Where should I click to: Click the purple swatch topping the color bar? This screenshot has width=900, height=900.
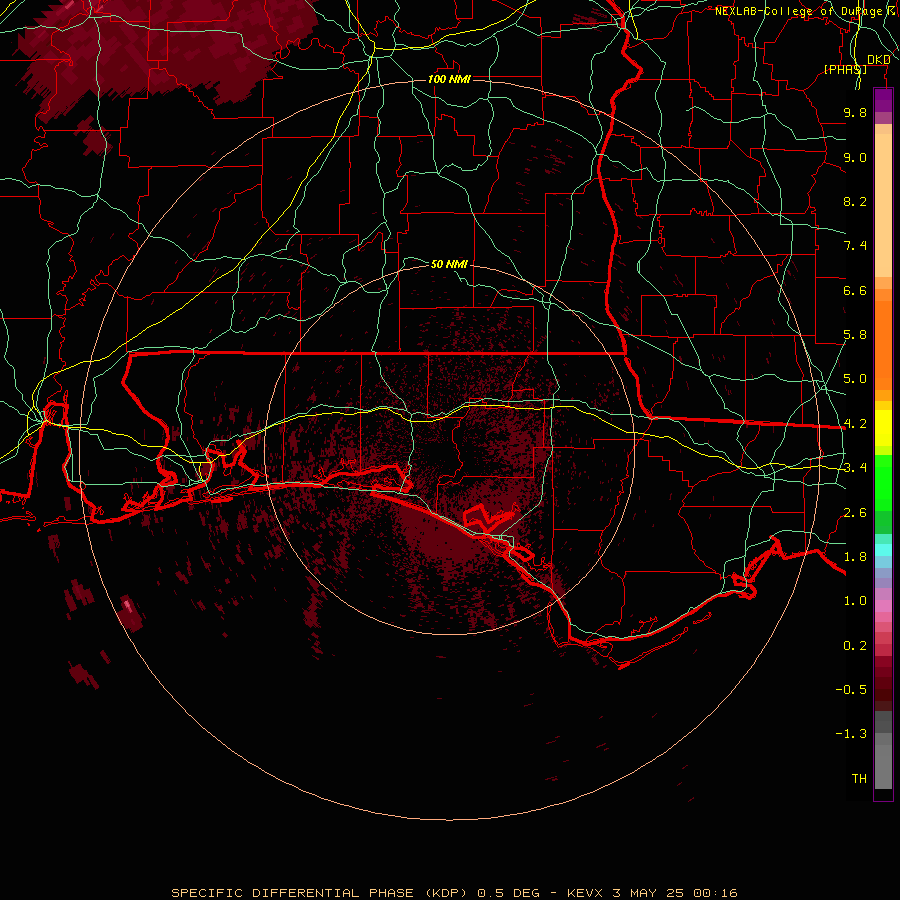(883, 100)
